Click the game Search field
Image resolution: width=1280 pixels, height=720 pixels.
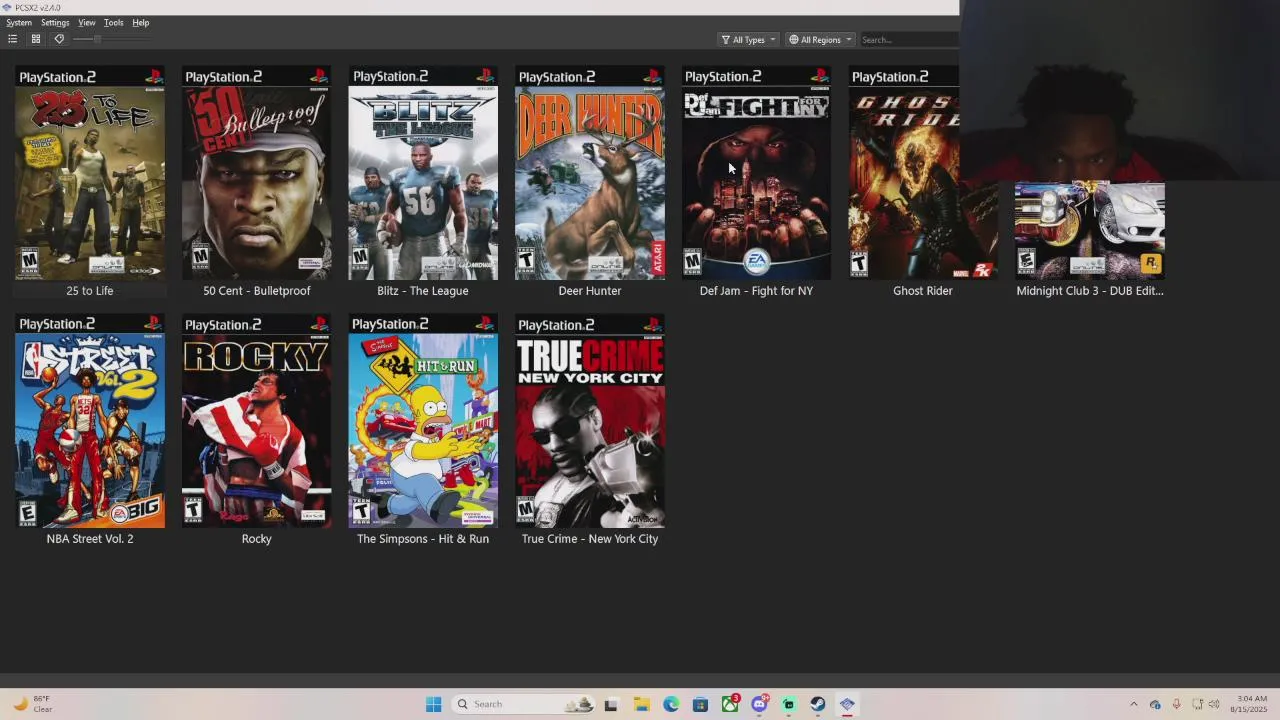click(x=908, y=40)
